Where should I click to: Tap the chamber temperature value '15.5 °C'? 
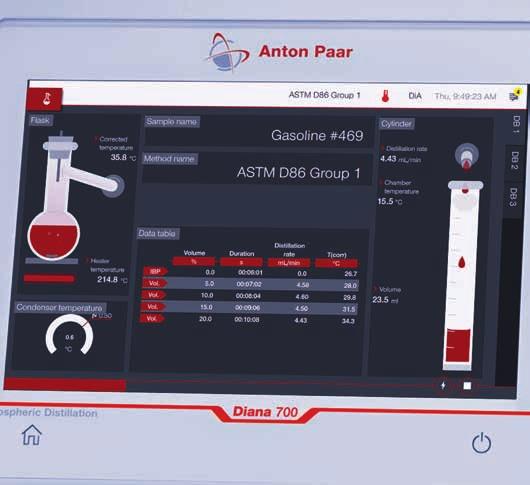point(390,201)
